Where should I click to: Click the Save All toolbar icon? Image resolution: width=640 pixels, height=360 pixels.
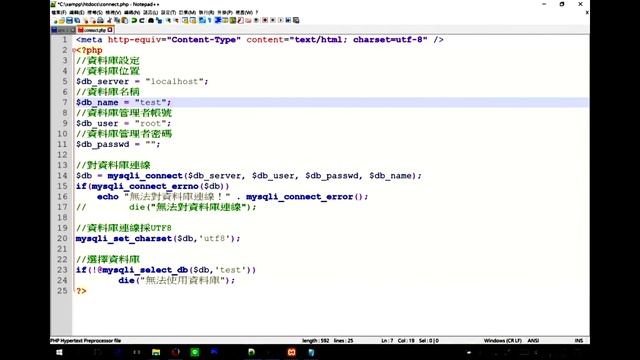pyautogui.click(x=77, y=20)
